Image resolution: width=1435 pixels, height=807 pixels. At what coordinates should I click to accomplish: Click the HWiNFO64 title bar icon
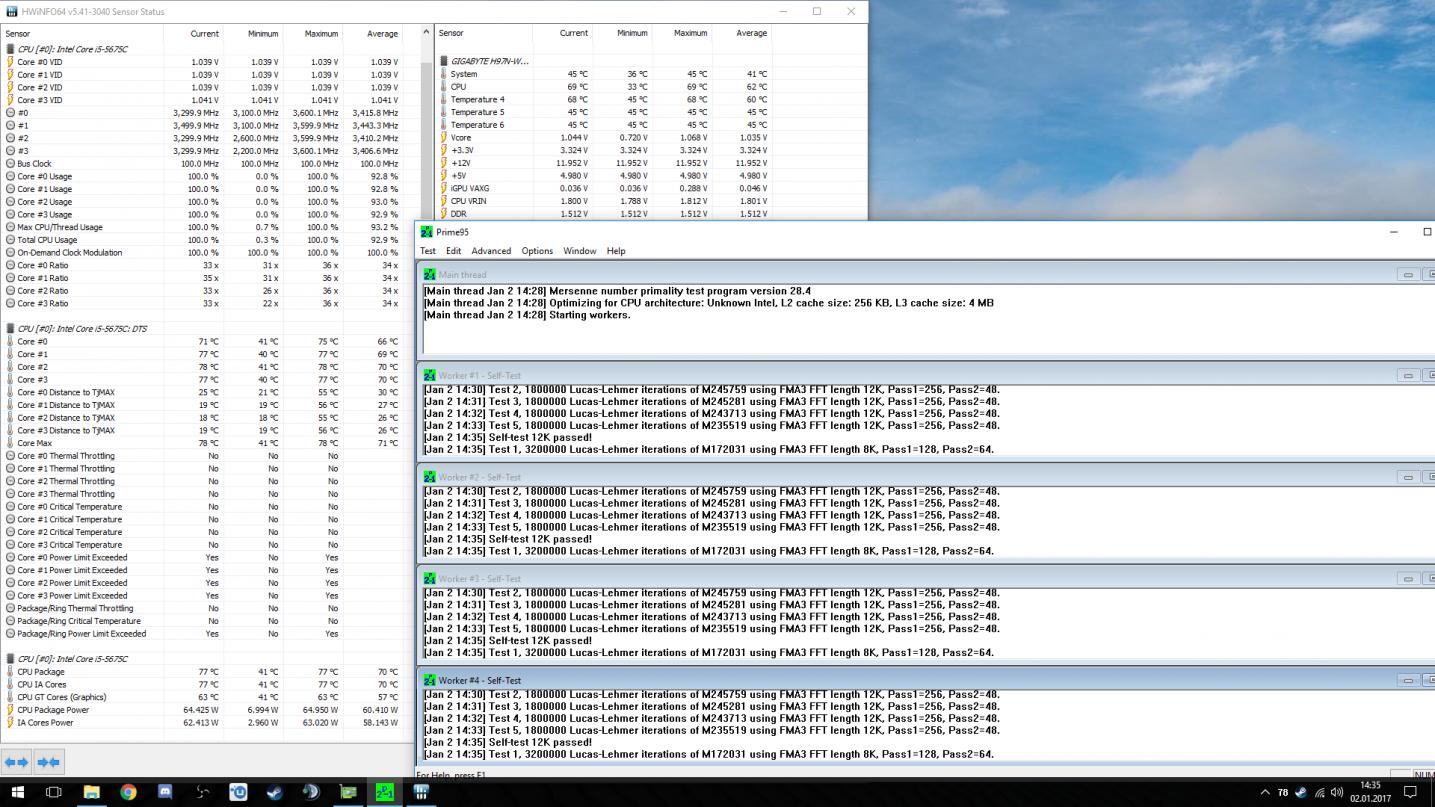pos(11,11)
